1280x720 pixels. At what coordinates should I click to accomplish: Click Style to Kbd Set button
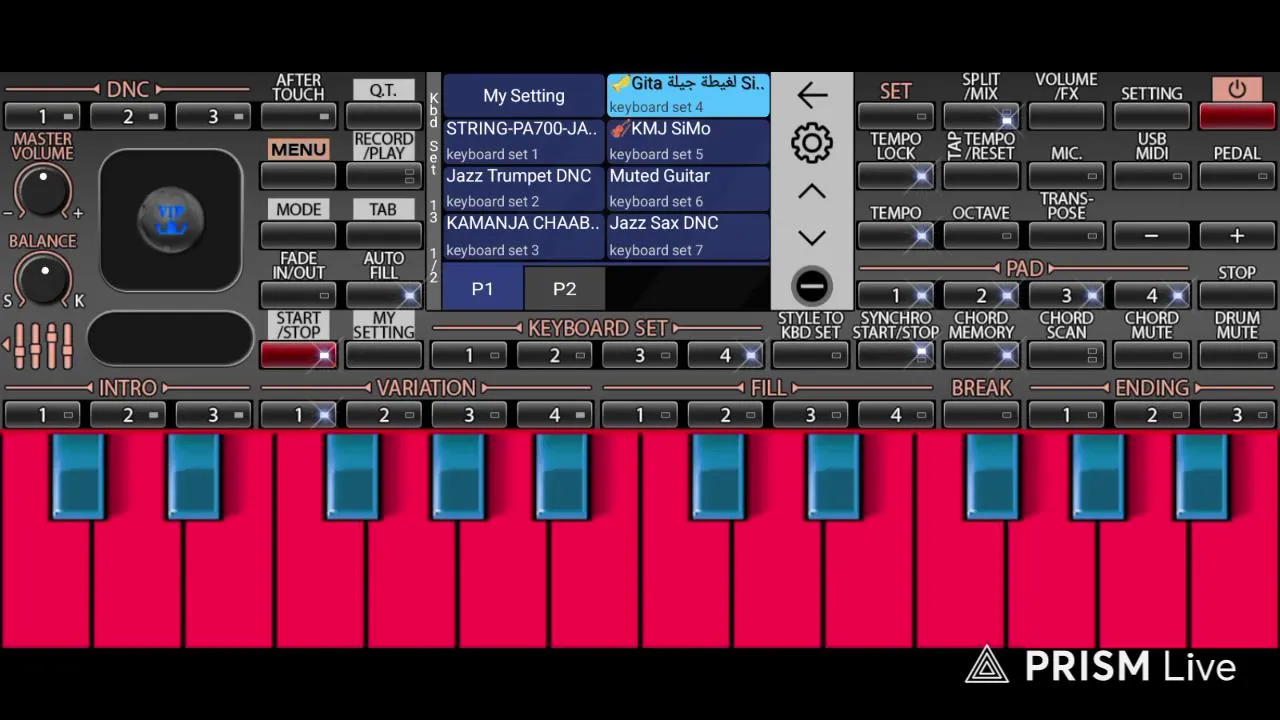(810, 354)
